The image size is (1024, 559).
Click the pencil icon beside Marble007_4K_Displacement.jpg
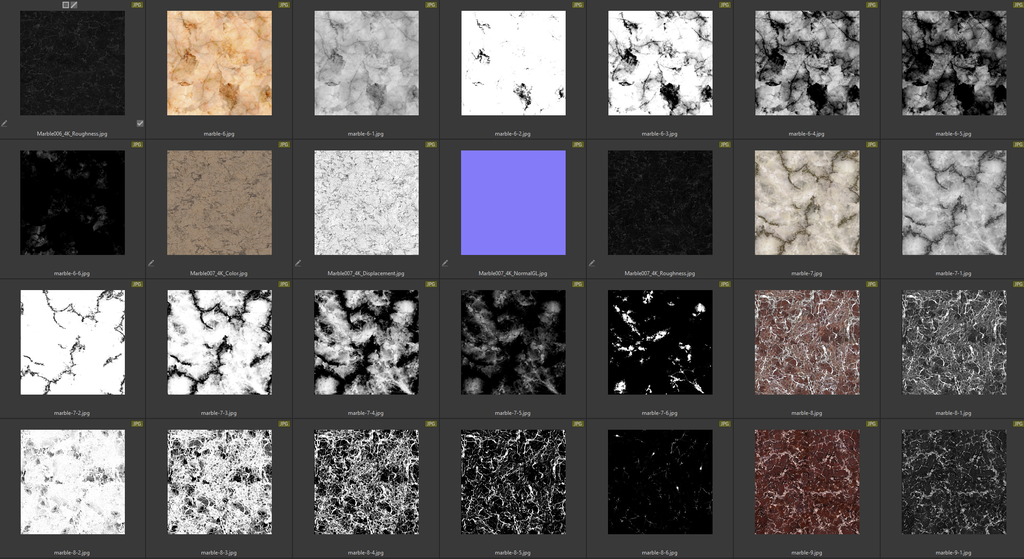click(x=298, y=263)
